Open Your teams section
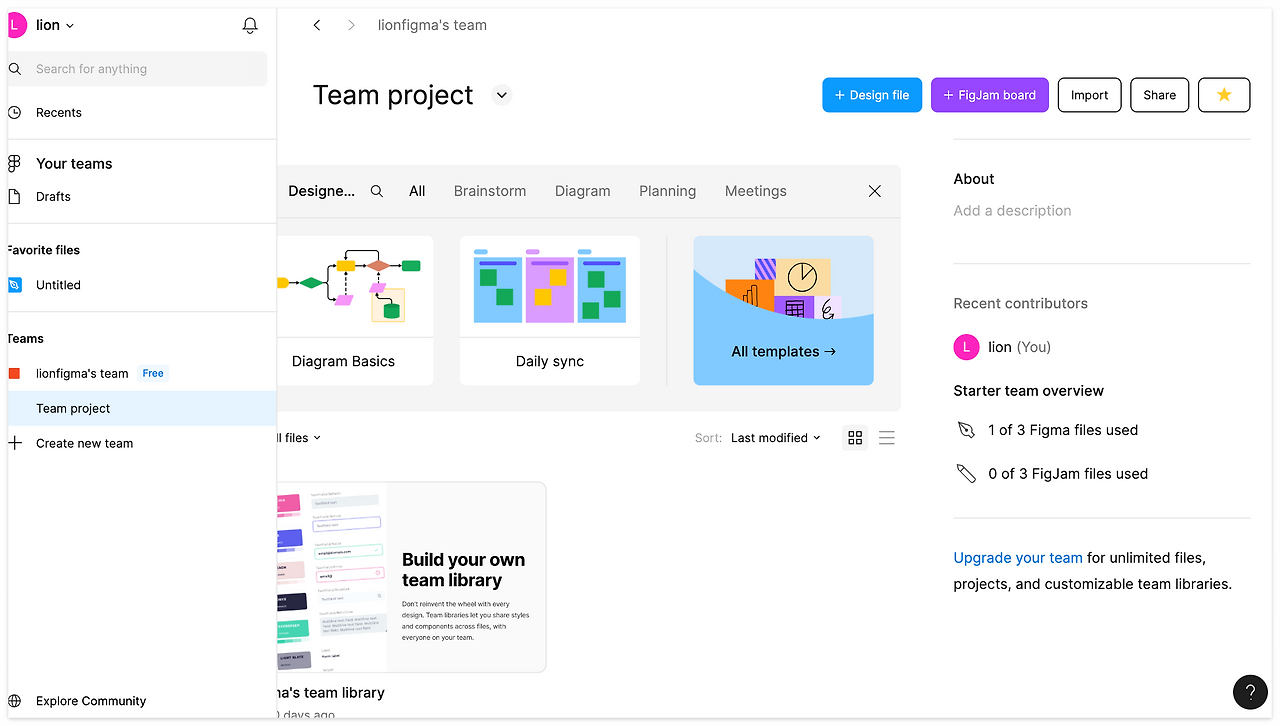 [x=74, y=164]
